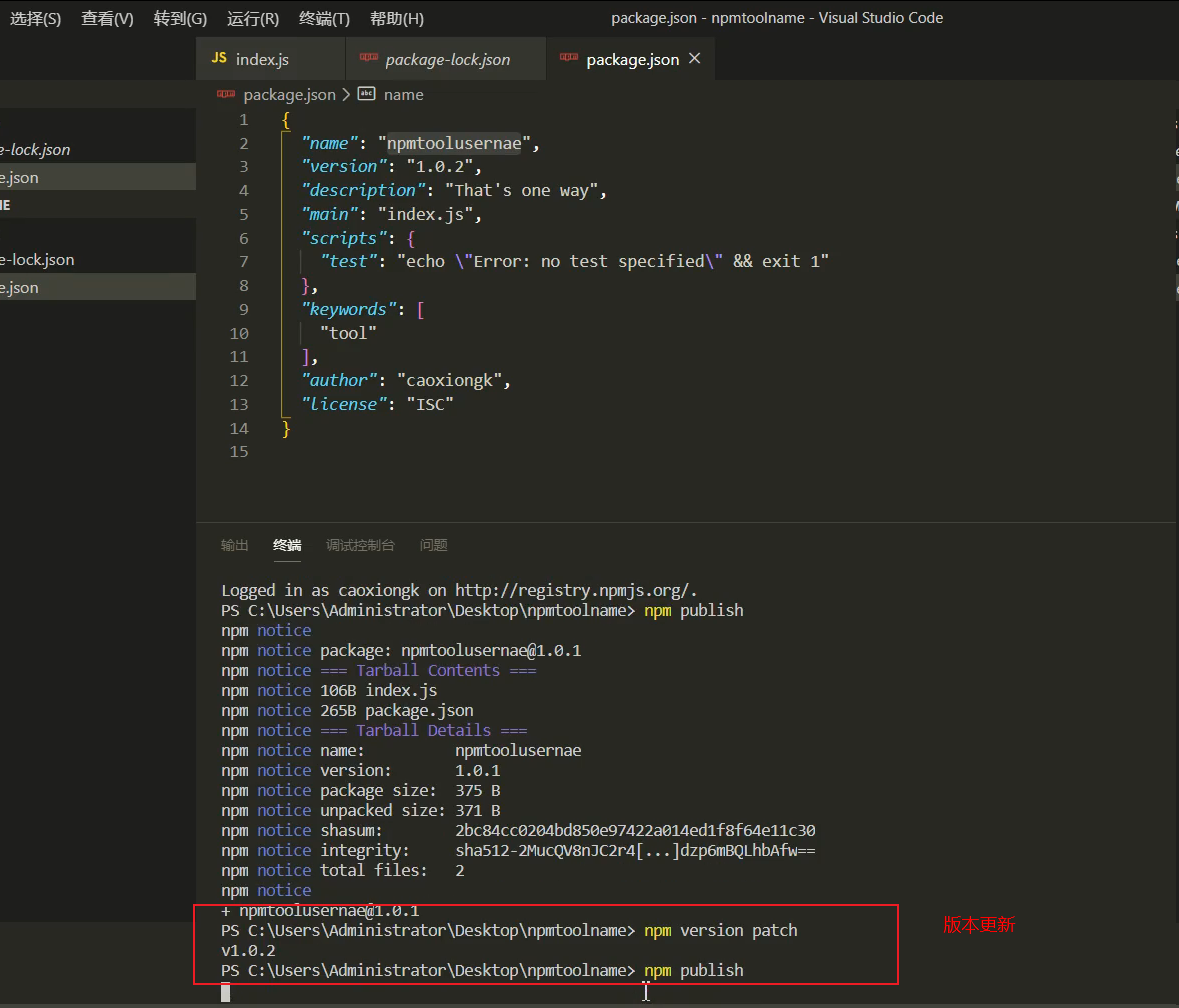The width and height of the screenshot is (1179, 1008).
Task: Open the 运行(R) menu
Action: click(x=253, y=19)
